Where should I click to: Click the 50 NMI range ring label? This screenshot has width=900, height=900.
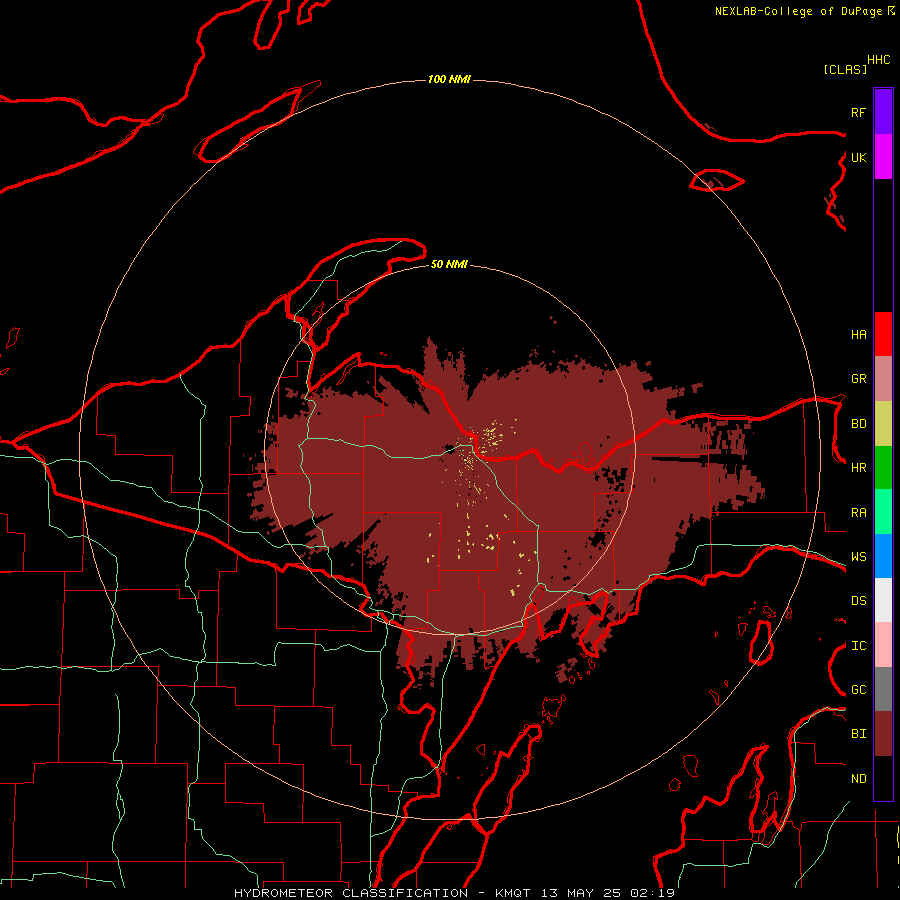tap(449, 264)
